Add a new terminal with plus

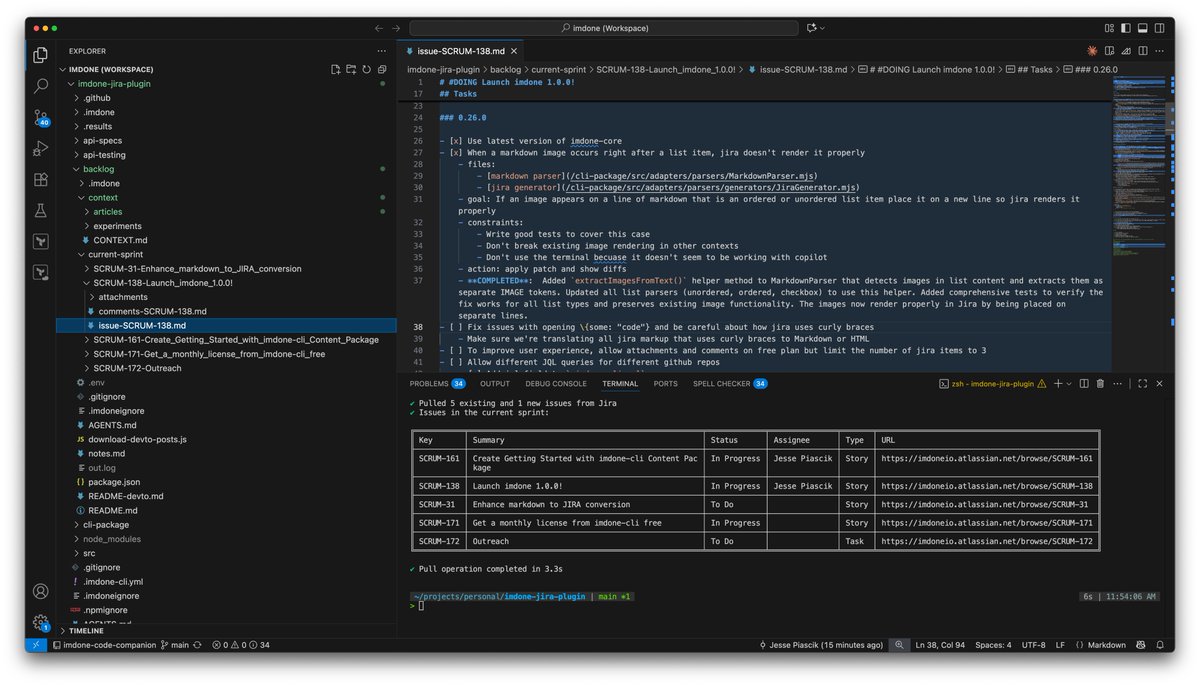(1056, 383)
